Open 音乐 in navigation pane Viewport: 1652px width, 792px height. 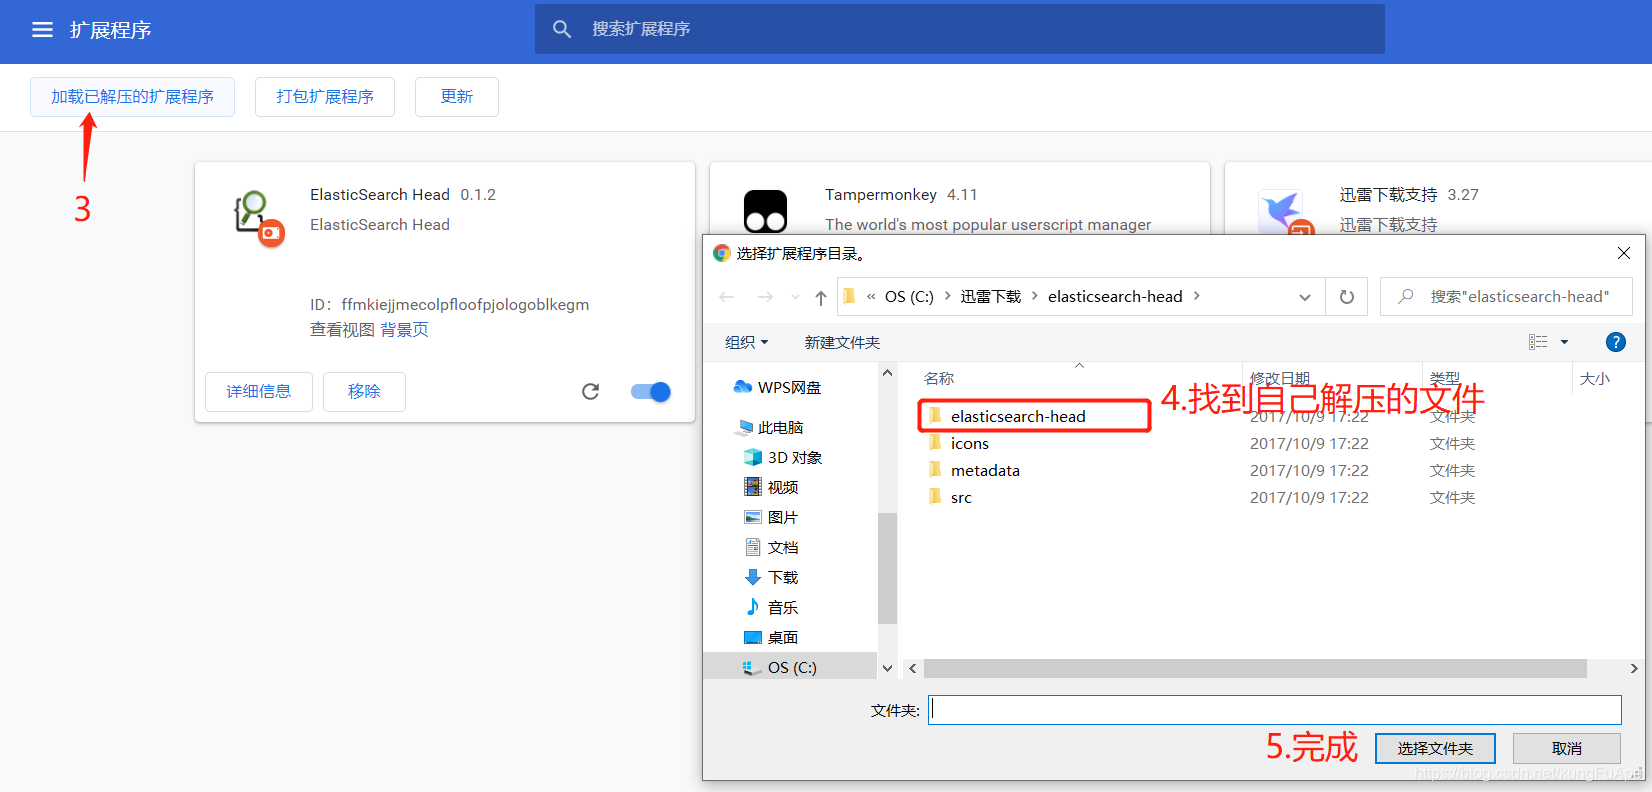771,608
